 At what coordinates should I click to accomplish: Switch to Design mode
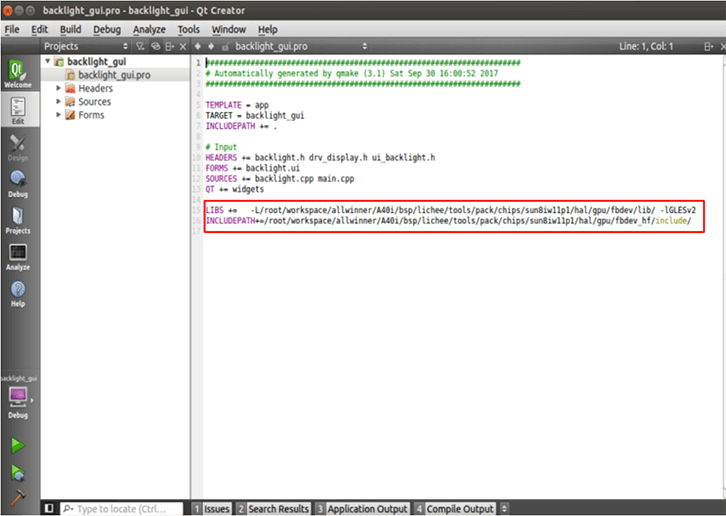coord(18,148)
